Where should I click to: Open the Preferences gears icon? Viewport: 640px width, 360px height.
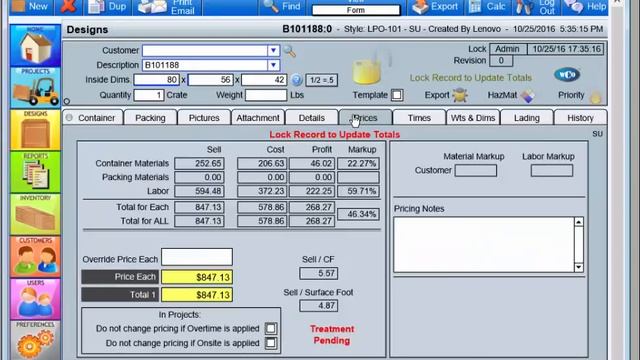click(35, 340)
